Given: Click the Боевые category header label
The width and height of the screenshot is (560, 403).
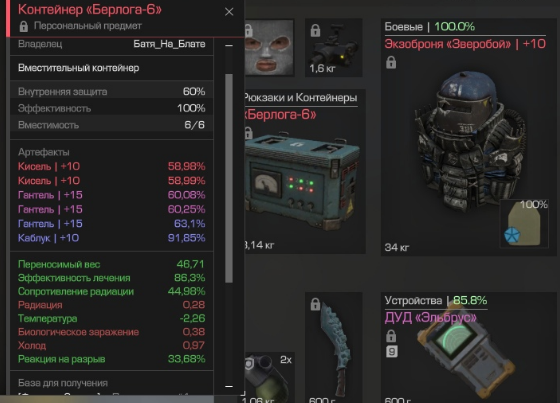Looking at the screenshot, I should pyautogui.click(x=404, y=26).
